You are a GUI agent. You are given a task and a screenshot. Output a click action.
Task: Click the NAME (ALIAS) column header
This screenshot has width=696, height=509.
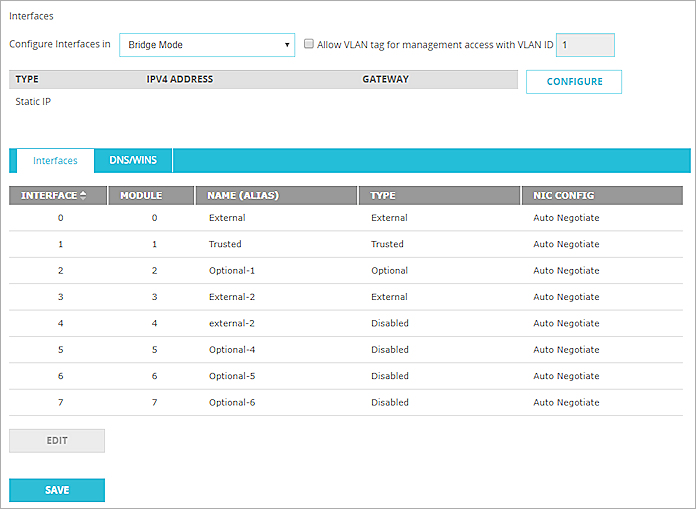pos(241,195)
